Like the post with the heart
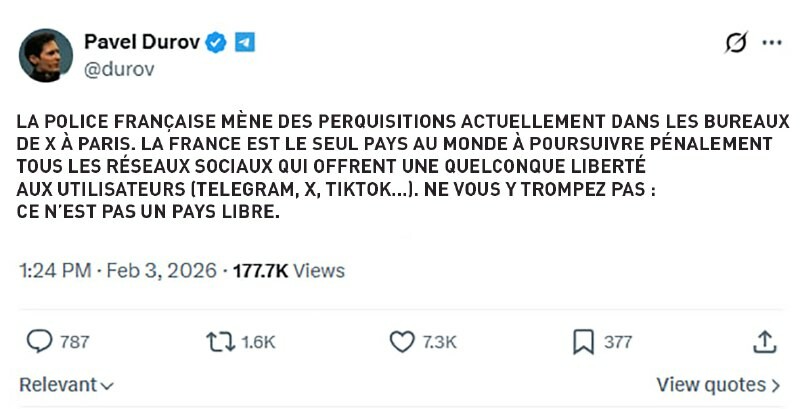The width and height of the screenshot is (800, 409). [401, 342]
